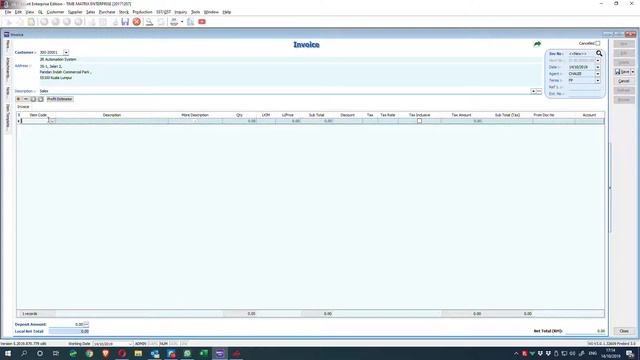Click the Deposit Amount ellipsis button
Image resolution: width=640 pixels, height=360 pixels.
(x=86, y=324)
